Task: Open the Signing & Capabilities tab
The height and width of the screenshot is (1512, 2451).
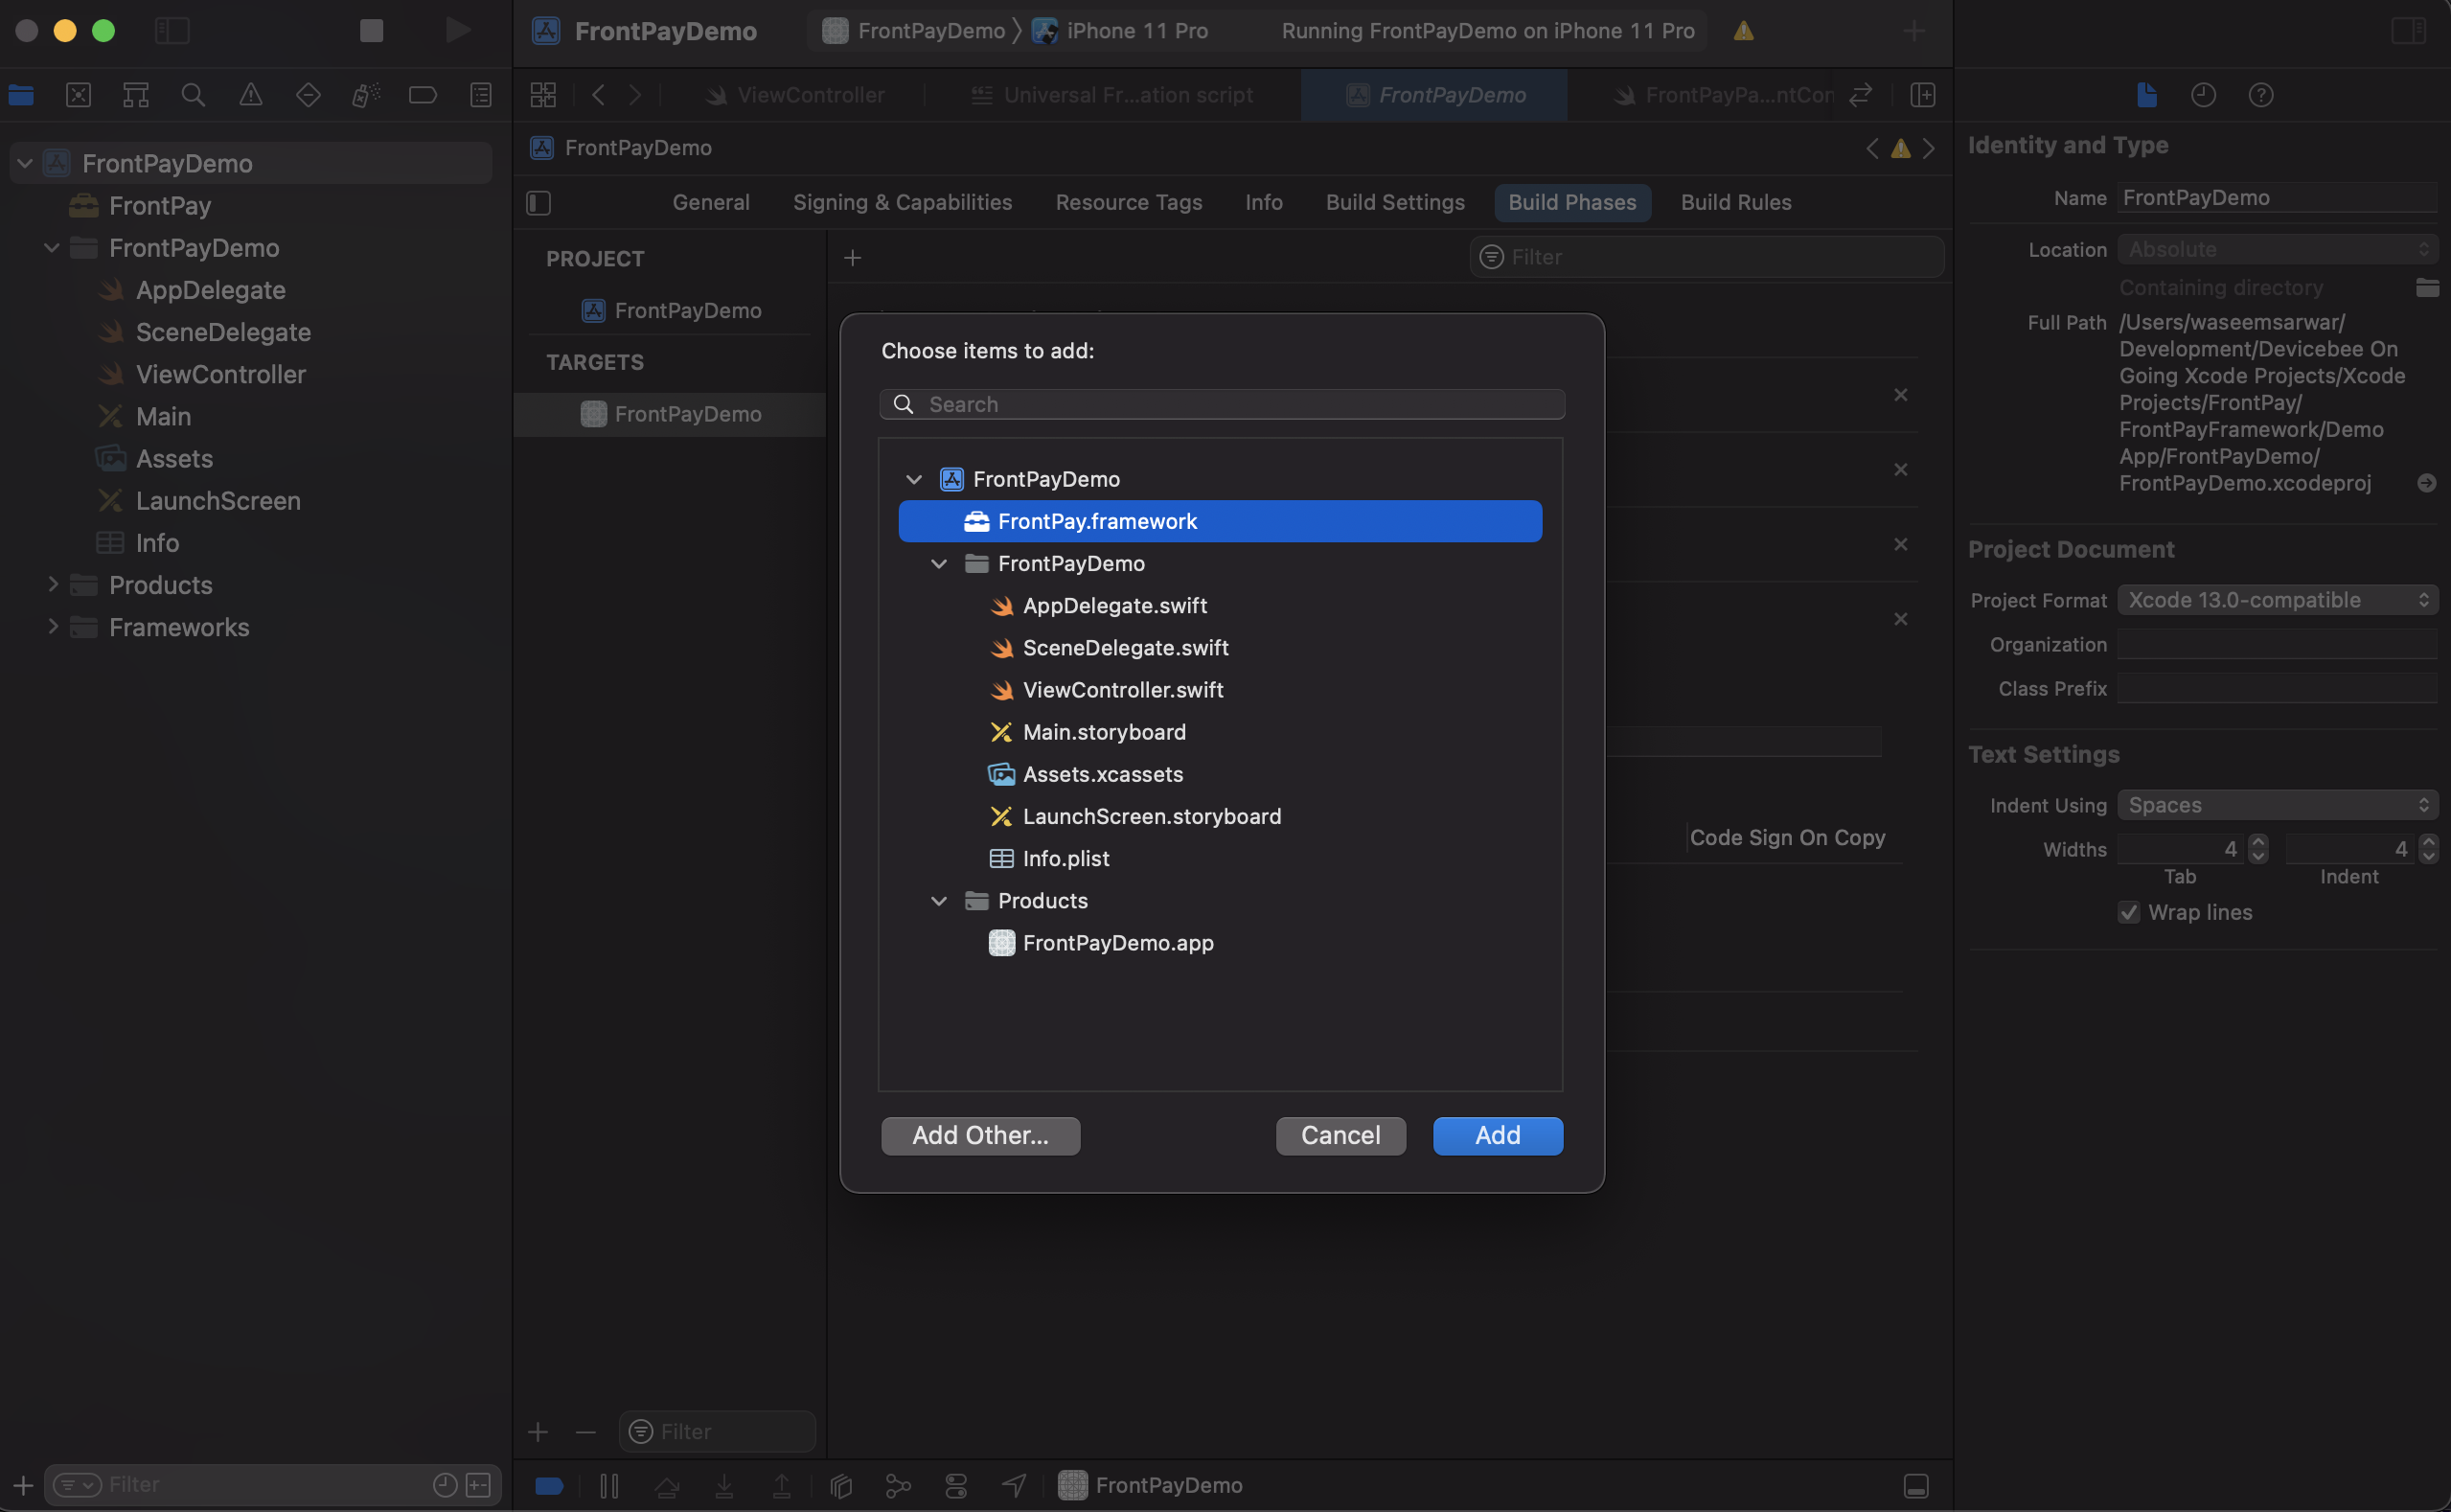Action: (902, 202)
